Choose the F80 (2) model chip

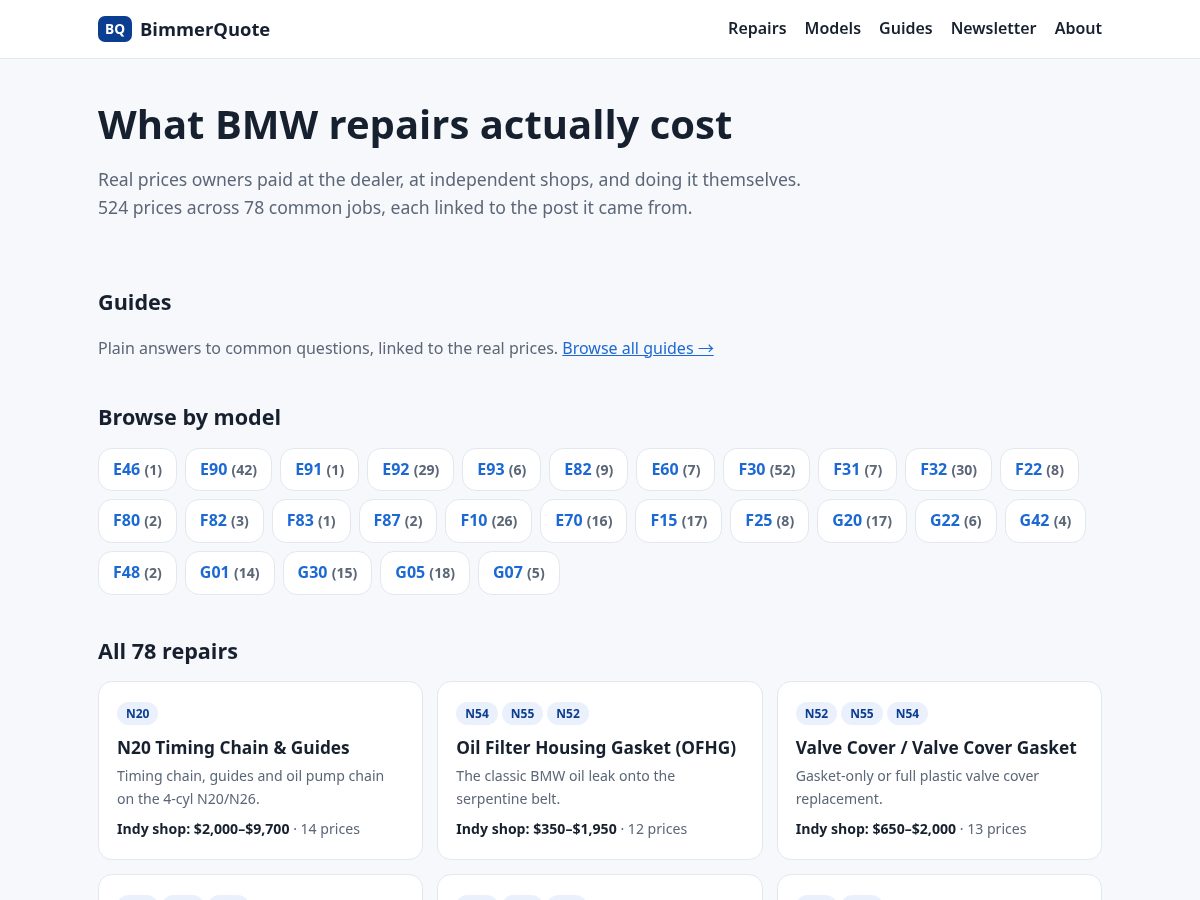click(137, 521)
